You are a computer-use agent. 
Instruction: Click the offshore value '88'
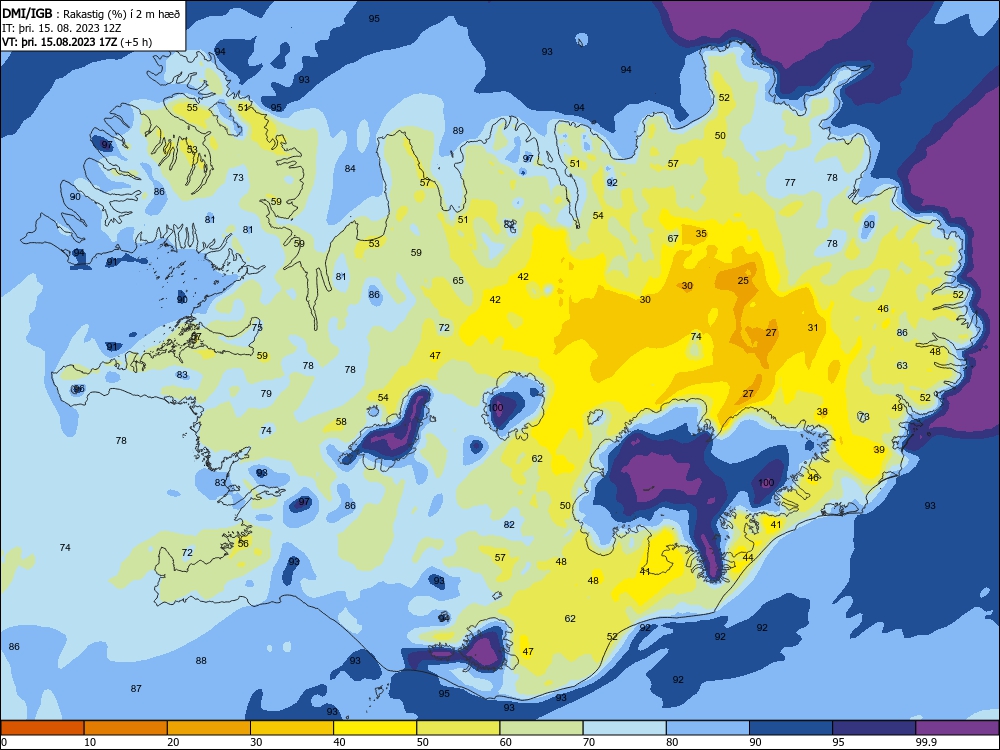[201, 661]
